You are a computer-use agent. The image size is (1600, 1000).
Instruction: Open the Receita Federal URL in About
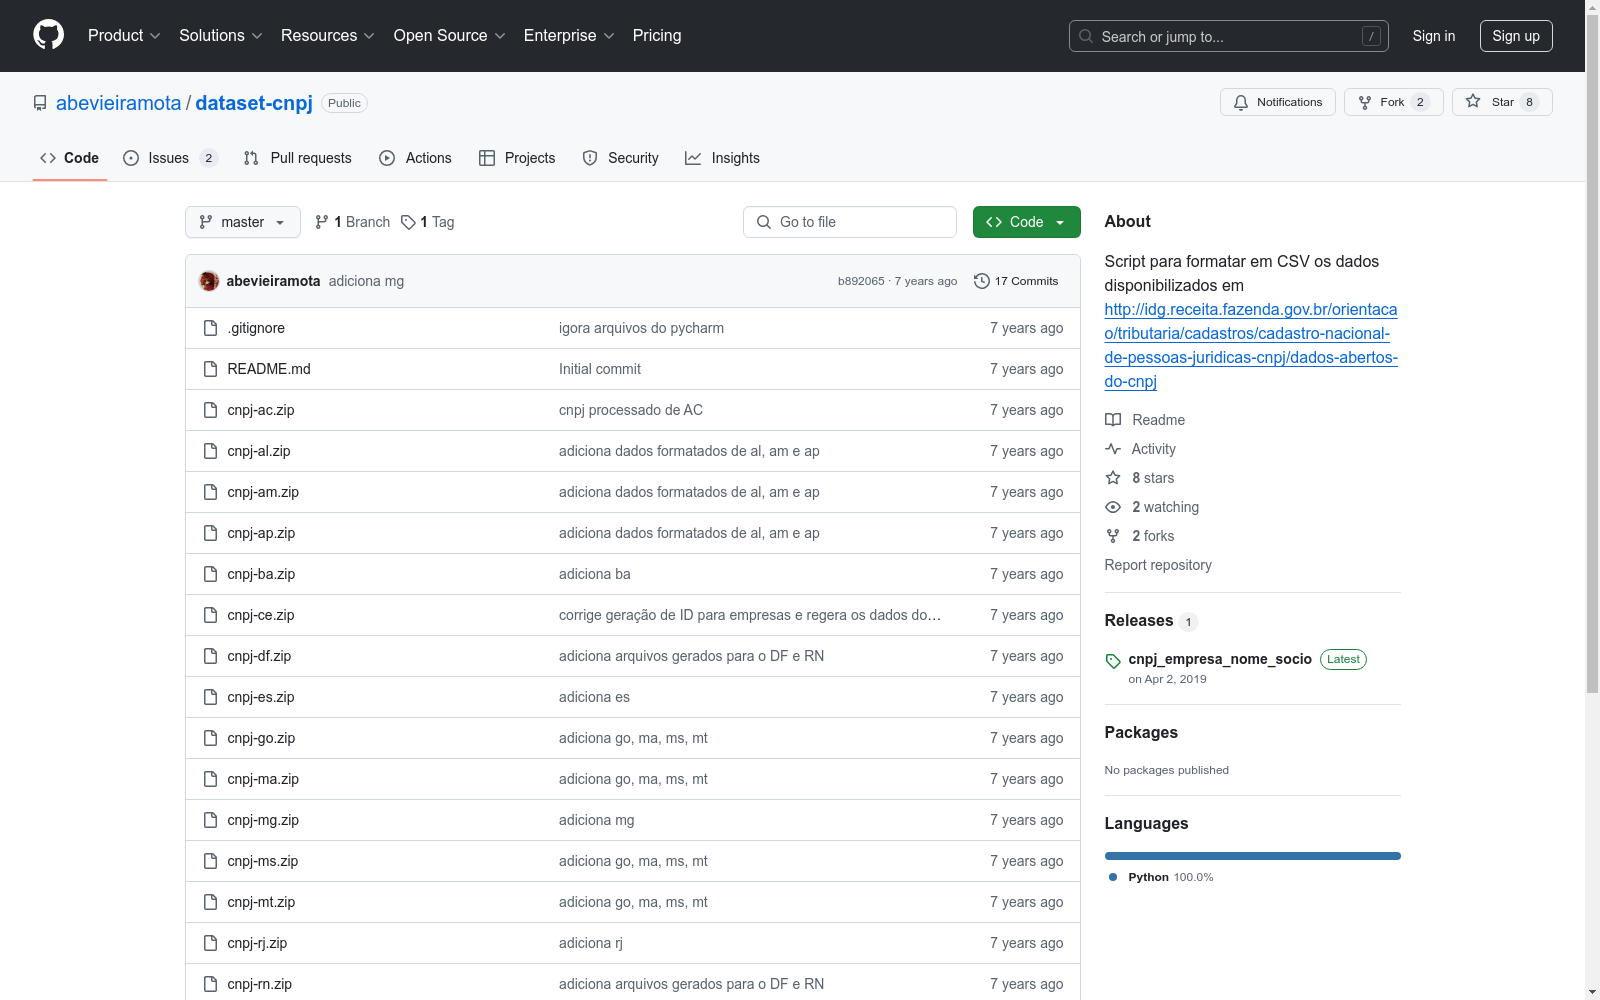(x=1251, y=345)
